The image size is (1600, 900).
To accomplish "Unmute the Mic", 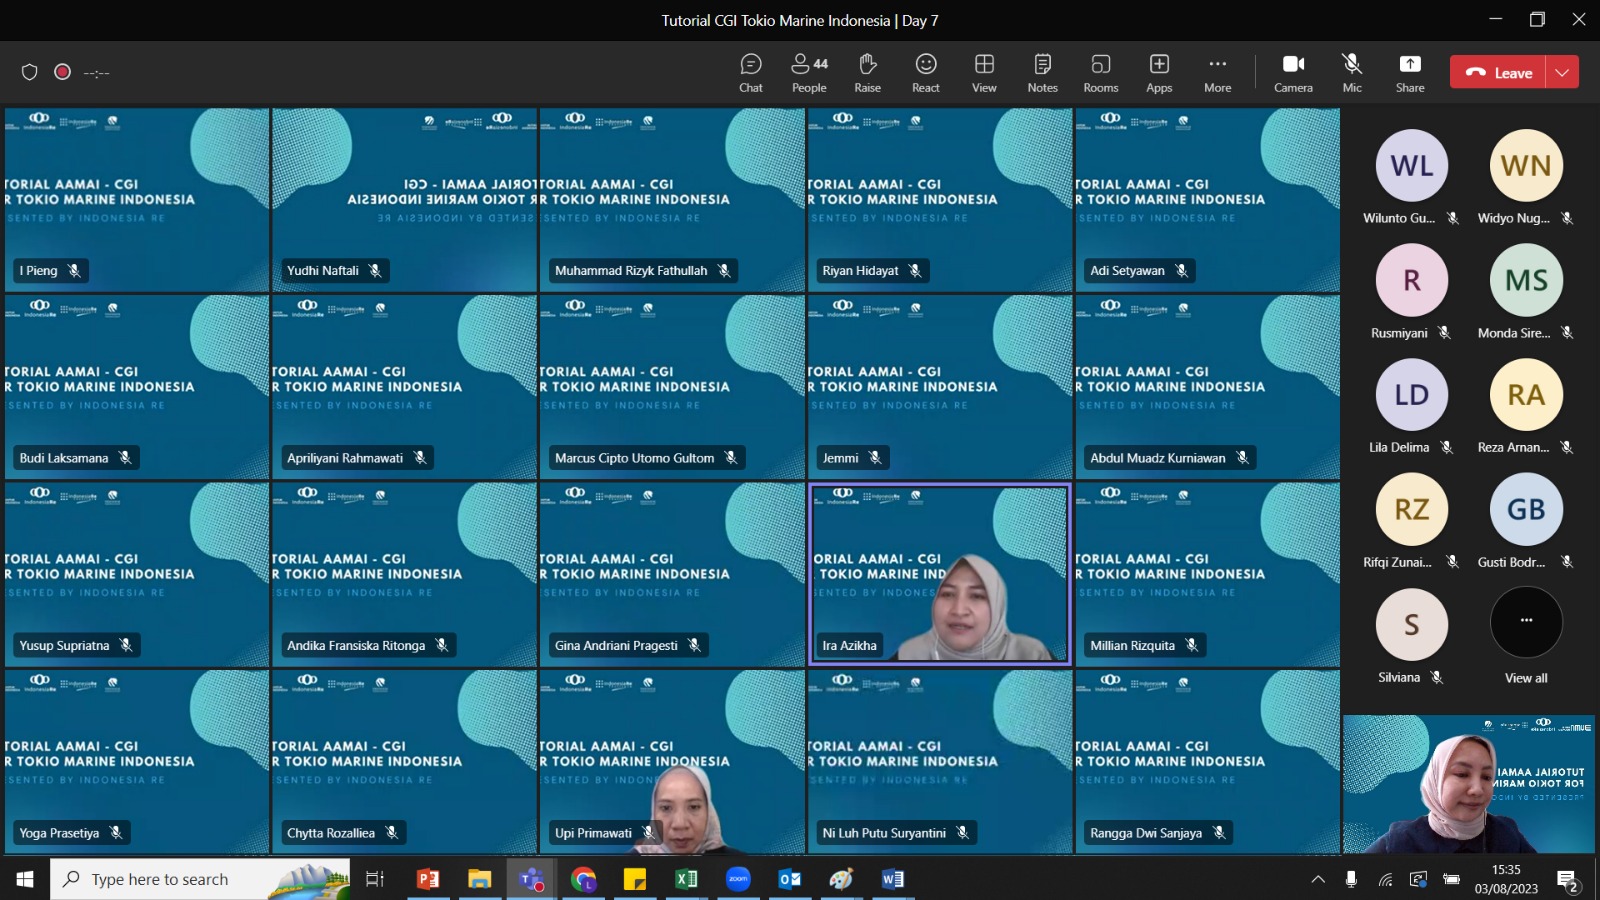I will [x=1352, y=73].
